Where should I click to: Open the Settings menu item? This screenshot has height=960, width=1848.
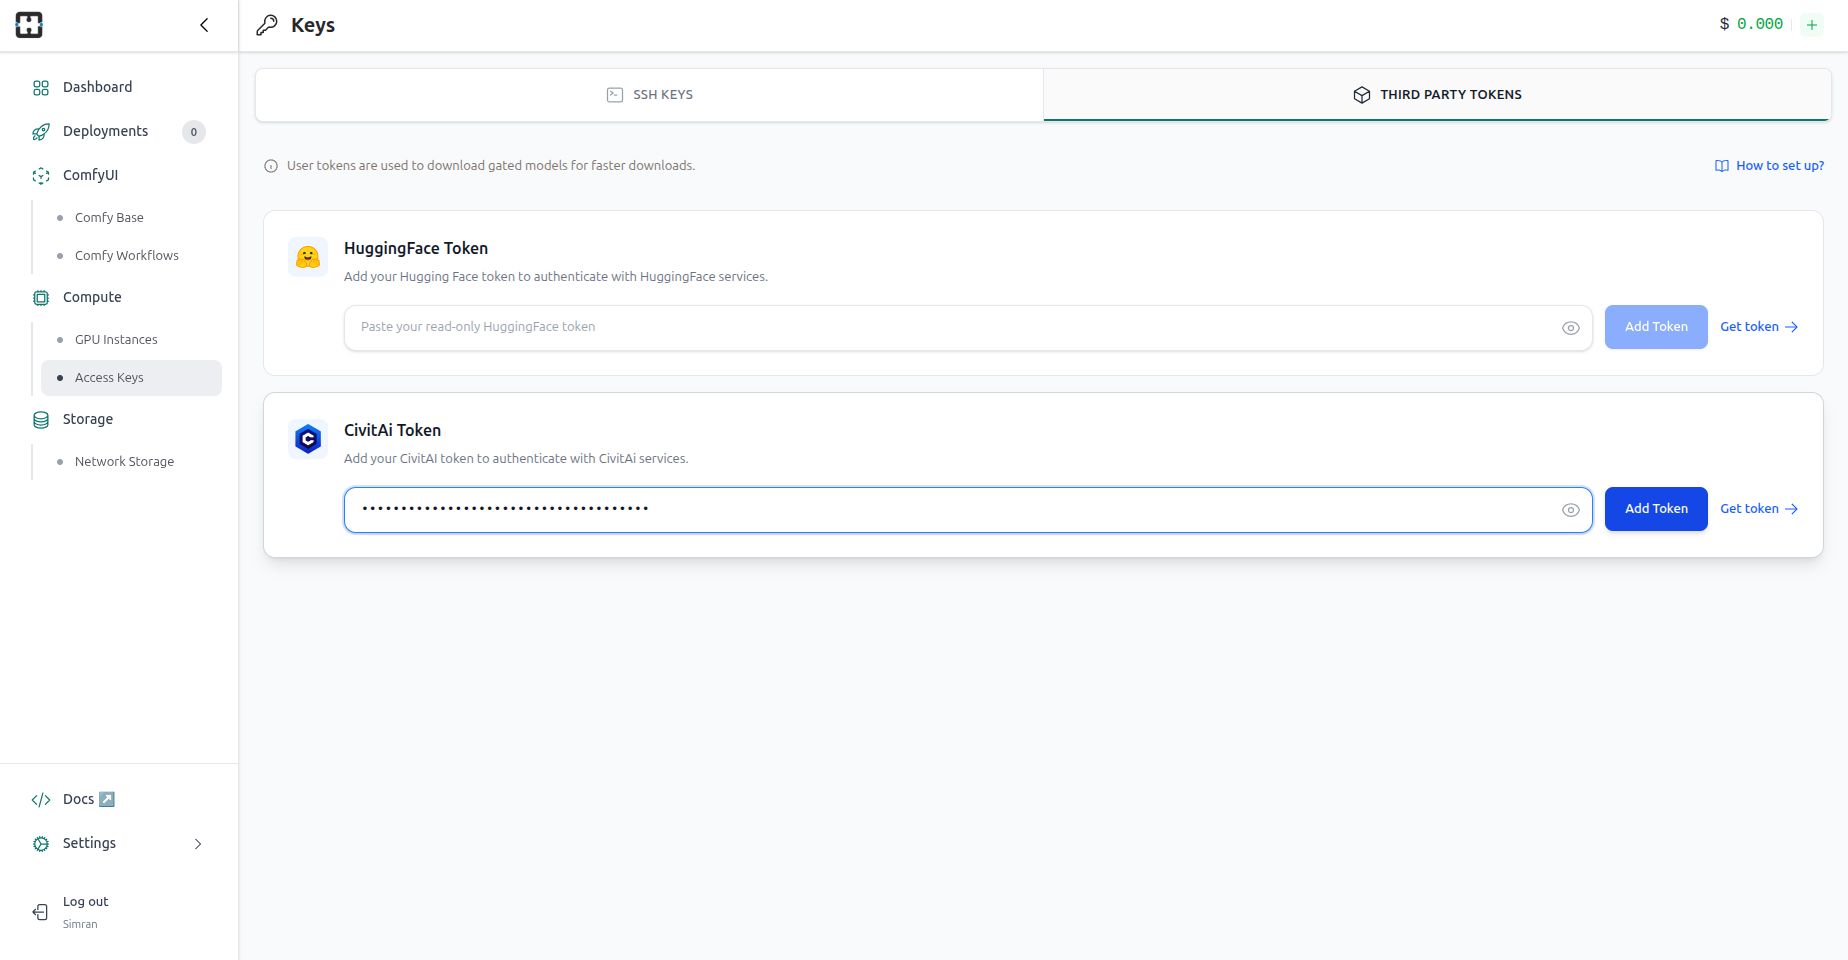pyautogui.click(x=89, y=843)
